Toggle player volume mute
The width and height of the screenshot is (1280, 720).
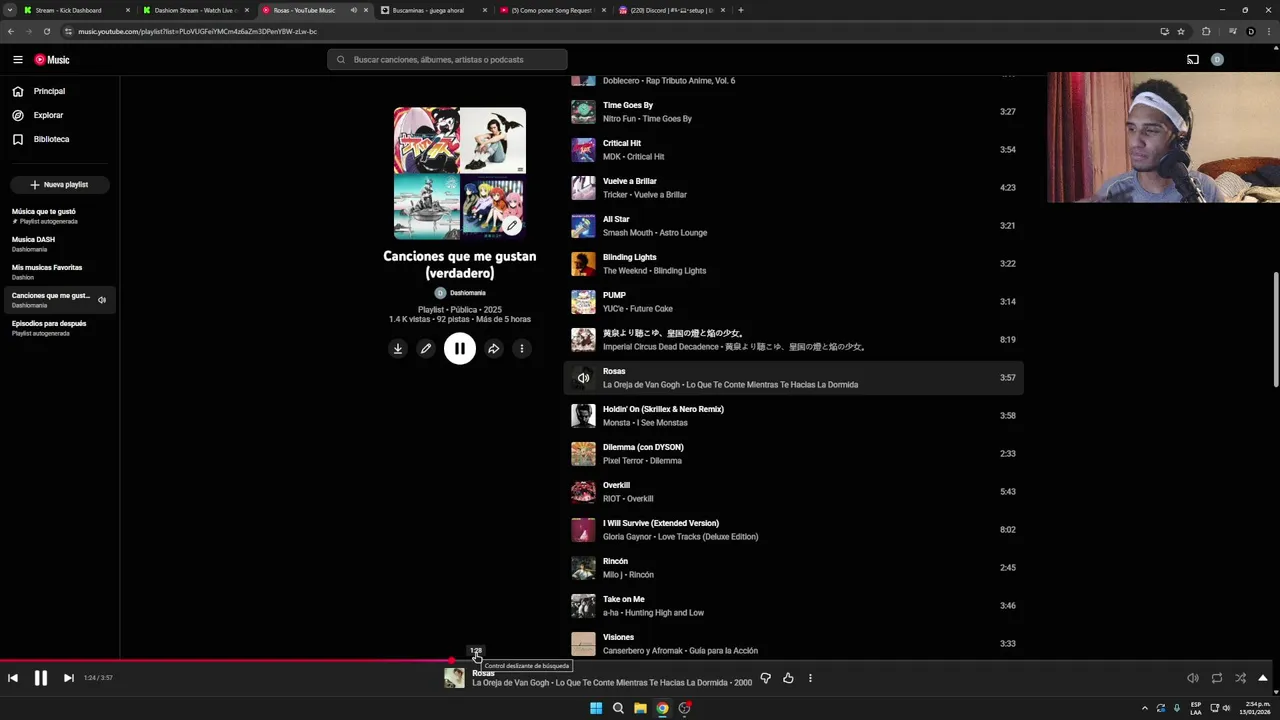click(x=1193, y=678)
